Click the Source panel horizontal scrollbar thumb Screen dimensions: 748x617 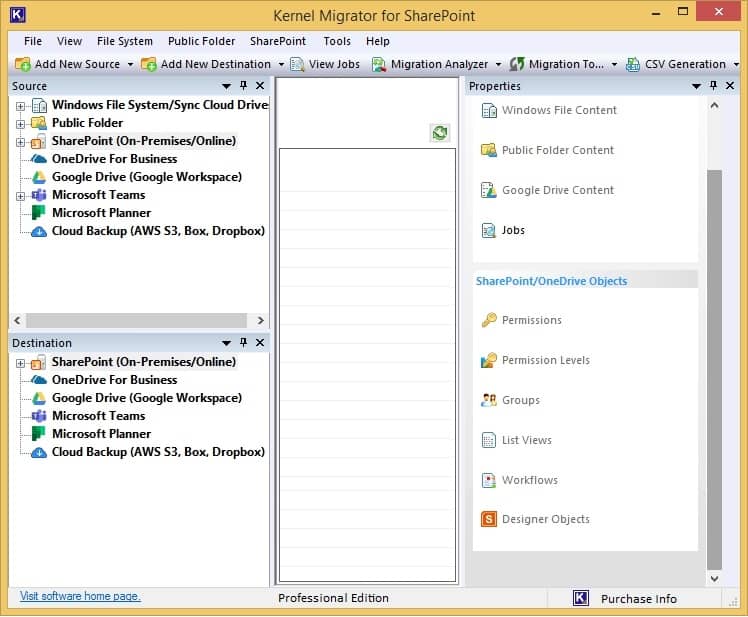136,320
